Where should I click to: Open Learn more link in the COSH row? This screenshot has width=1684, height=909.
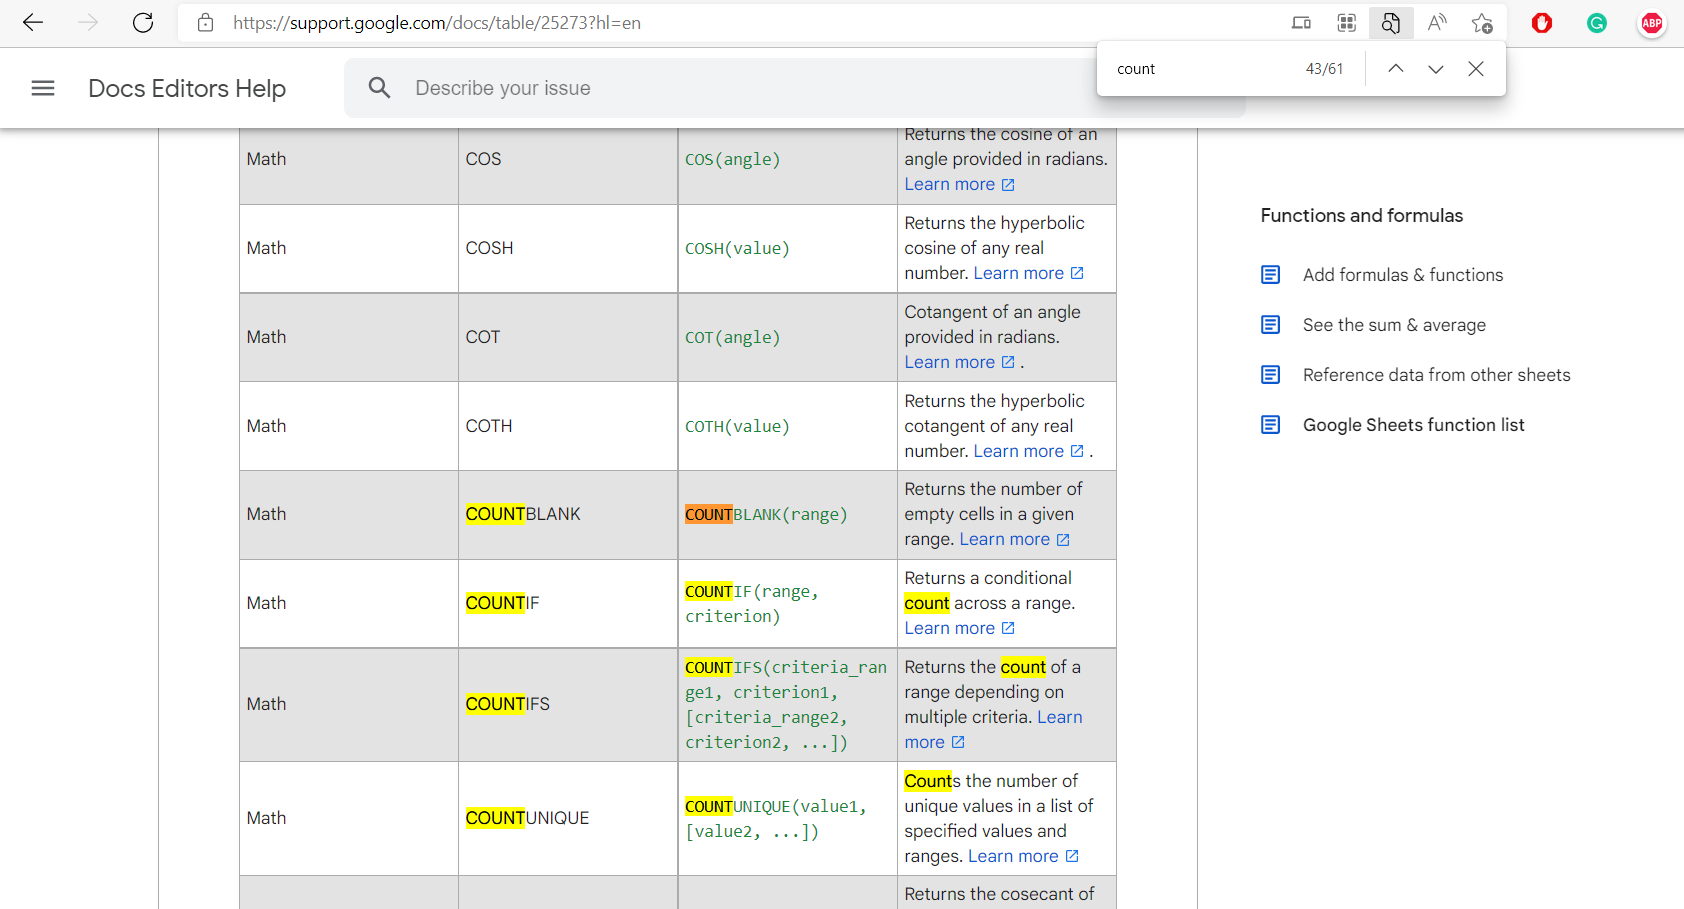[x=1029, y=273]
